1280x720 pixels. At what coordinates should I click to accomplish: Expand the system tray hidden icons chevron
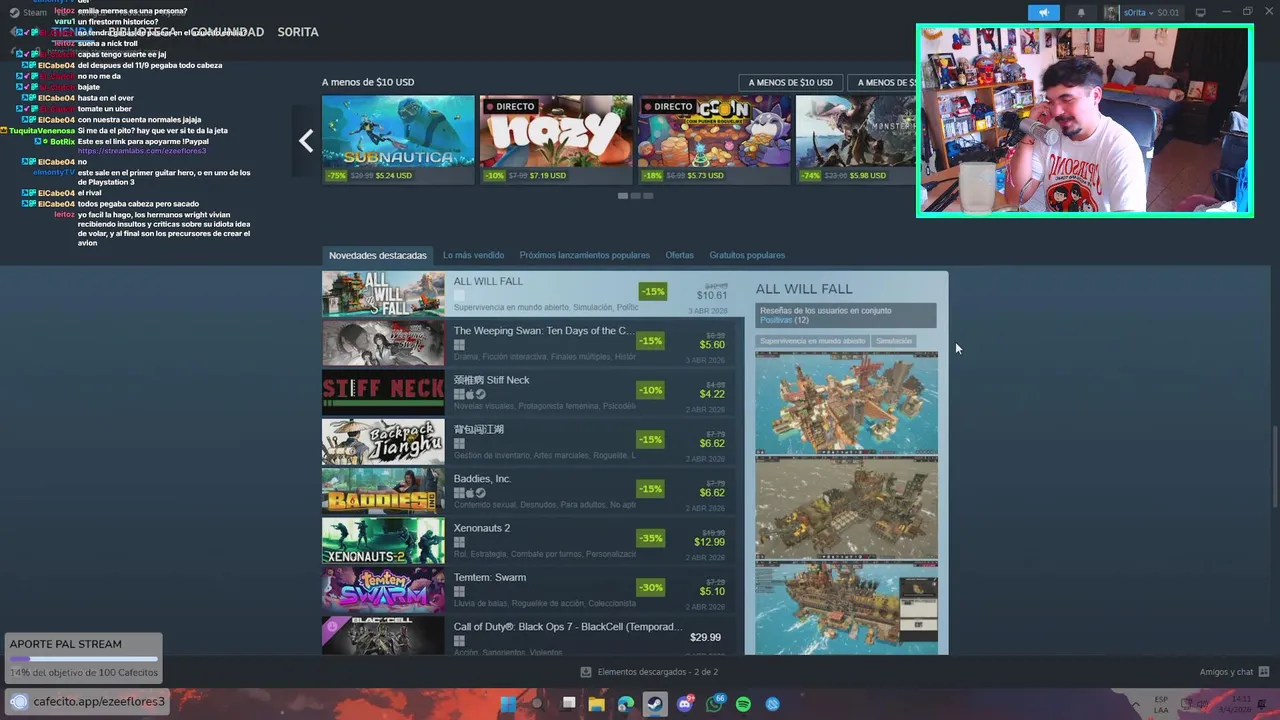(x=1136, y=704)
